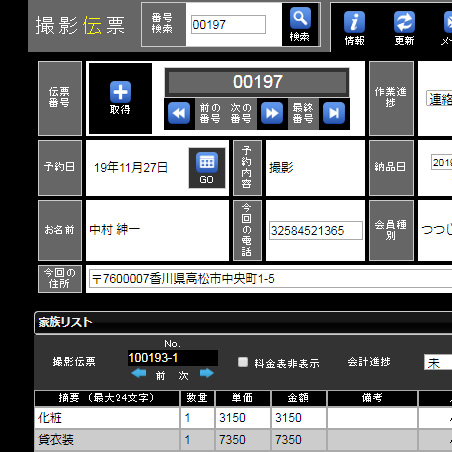Image resolution: width=452 pixels, height=452 pixels.
Task: Click the 検索 magnifier search icon
Action: 300,19
